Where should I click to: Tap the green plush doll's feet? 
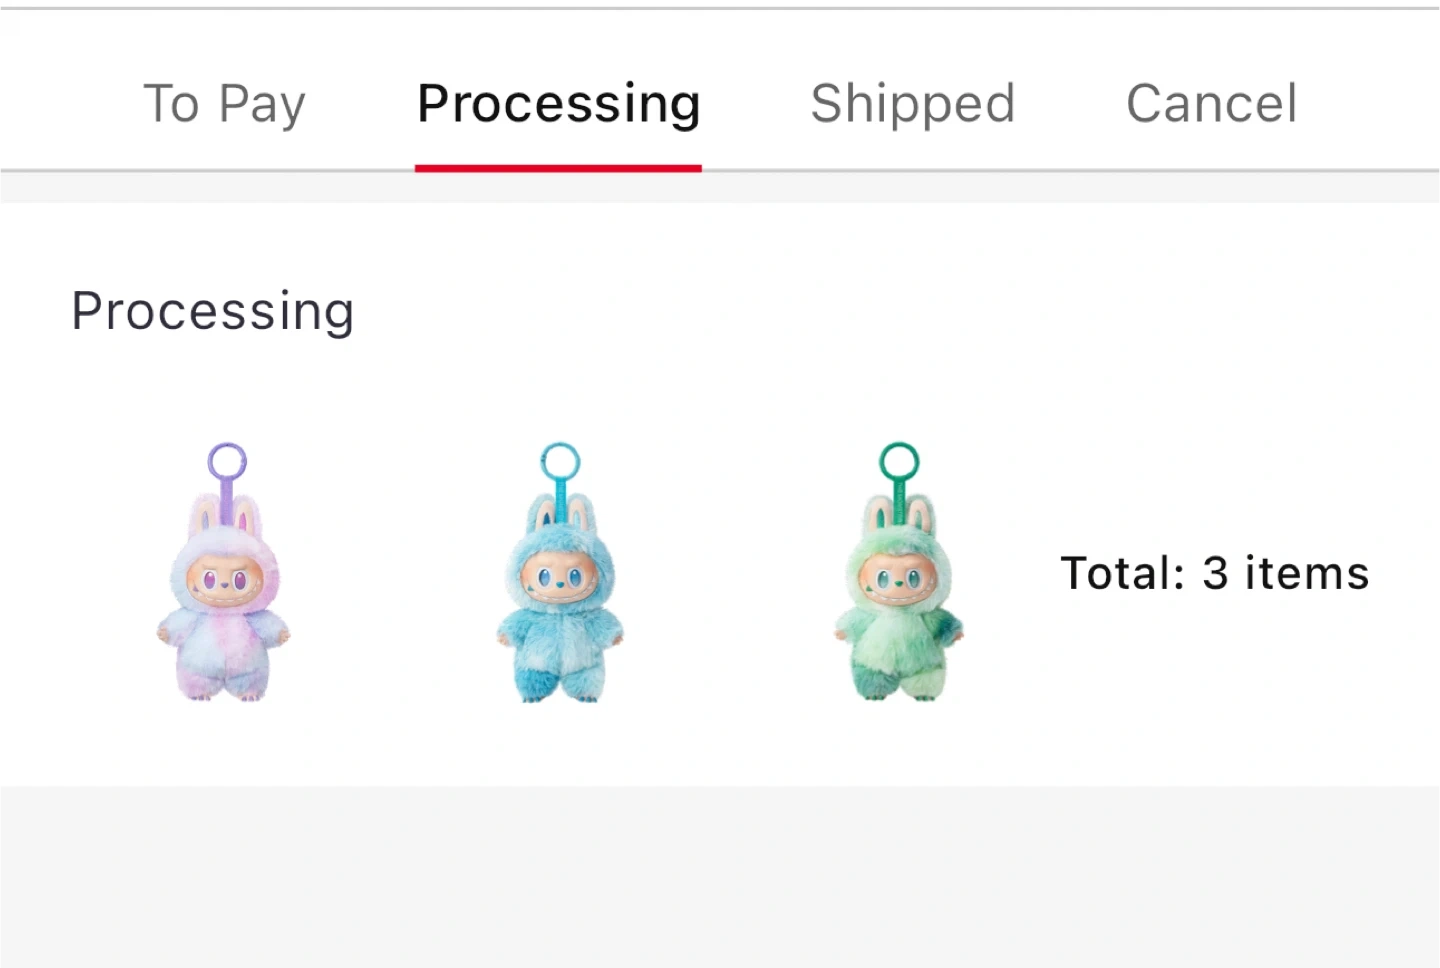click(898, 690)
